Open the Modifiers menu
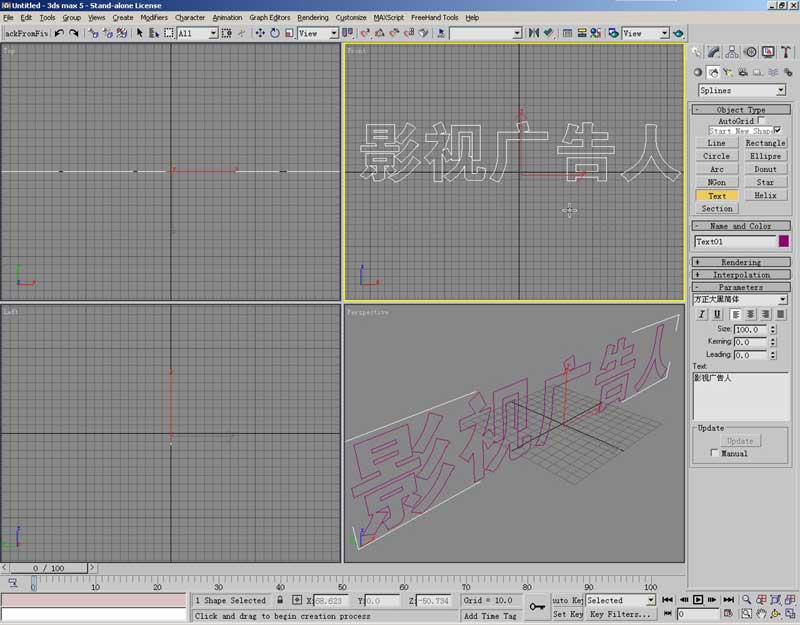 coord(154,17)
